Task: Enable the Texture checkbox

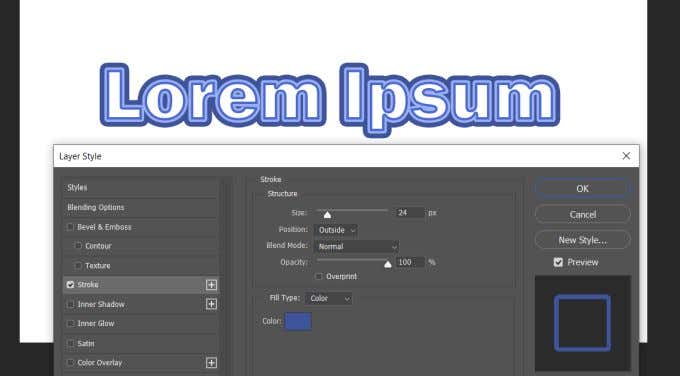Action: click(x=78, y=265)
